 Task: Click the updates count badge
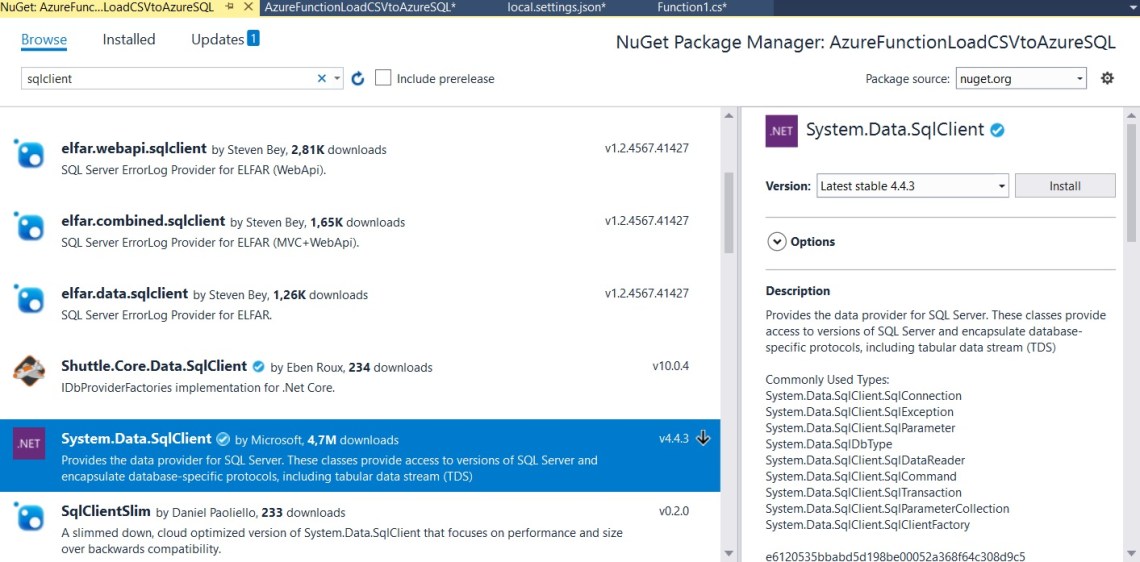tap(253, 39)
